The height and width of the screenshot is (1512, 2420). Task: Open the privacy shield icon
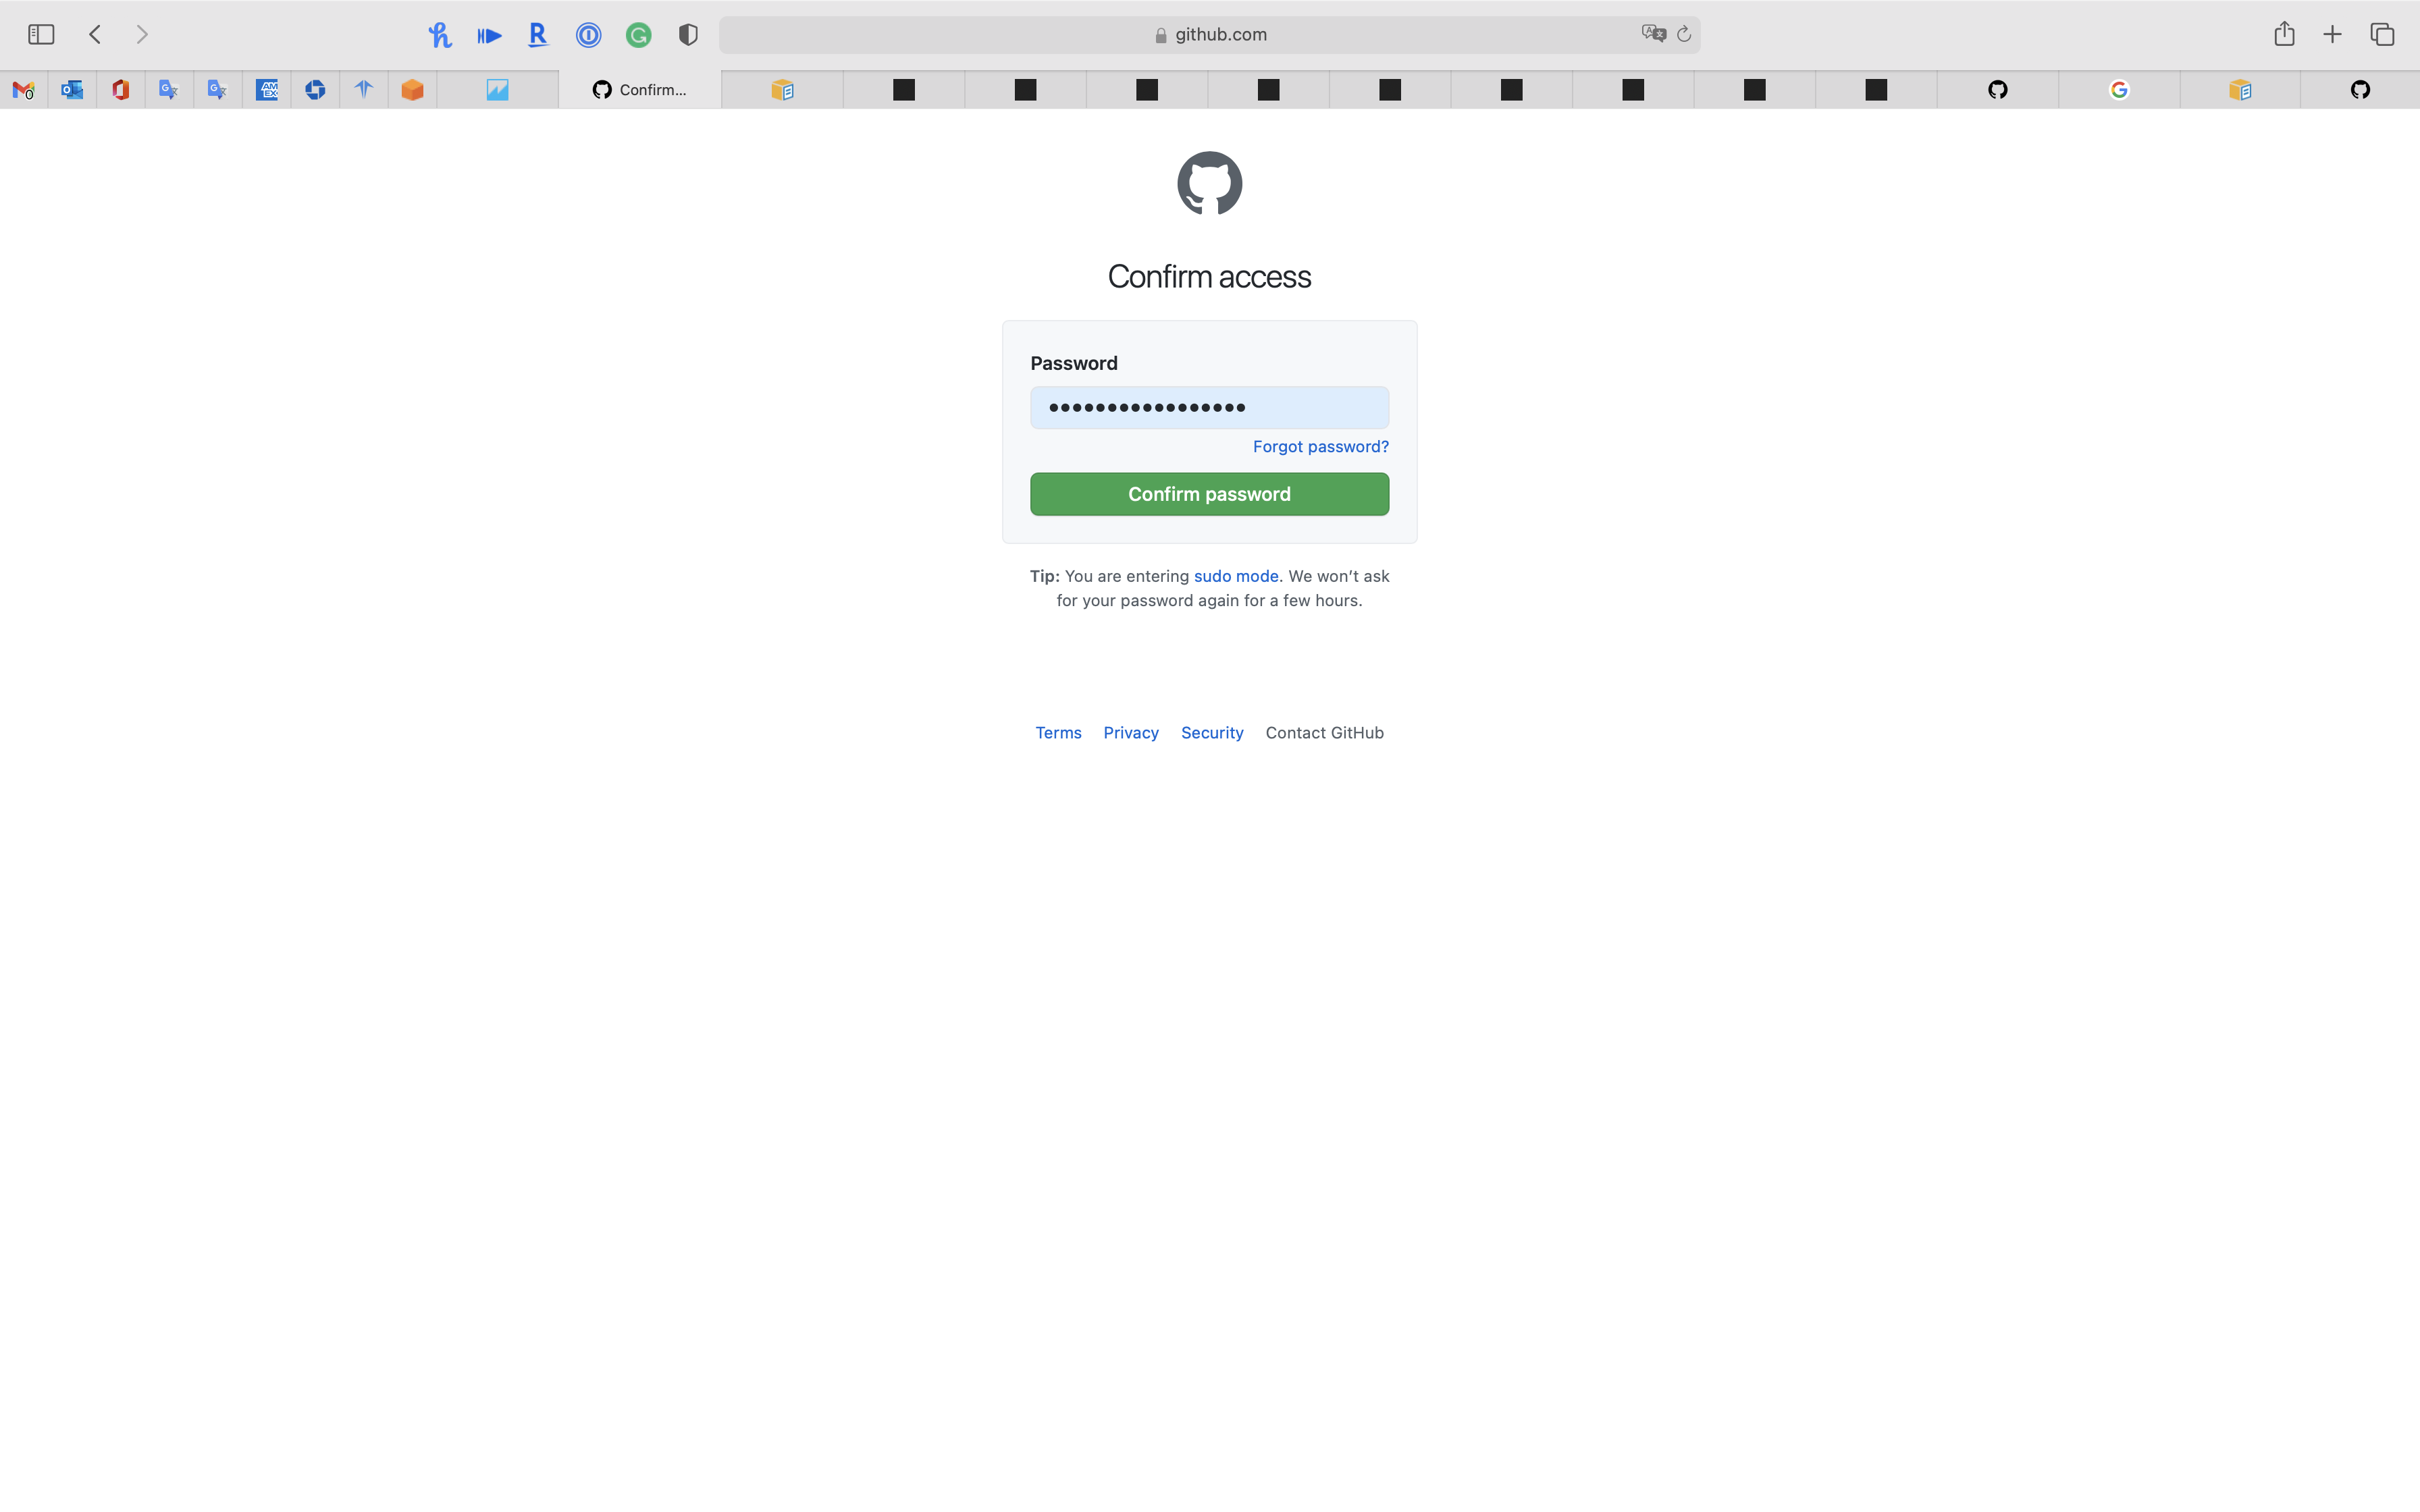point(687,35)
